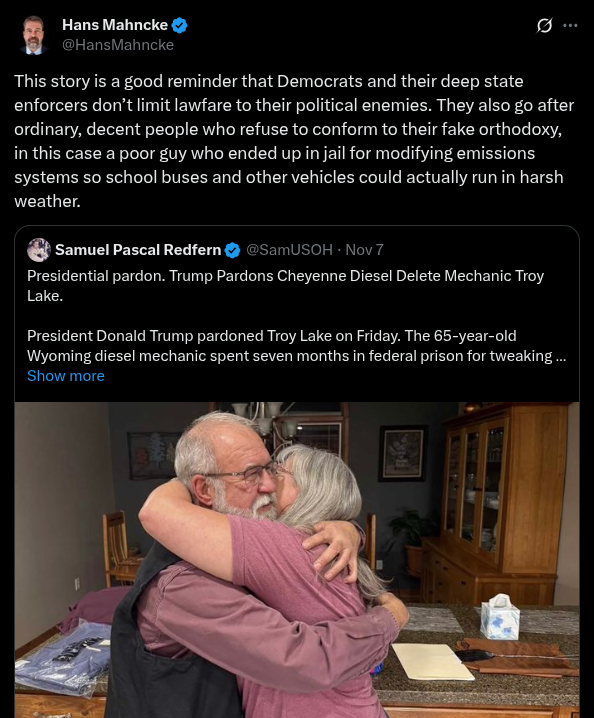Click the quoted tweet headline text

[285, 286]
